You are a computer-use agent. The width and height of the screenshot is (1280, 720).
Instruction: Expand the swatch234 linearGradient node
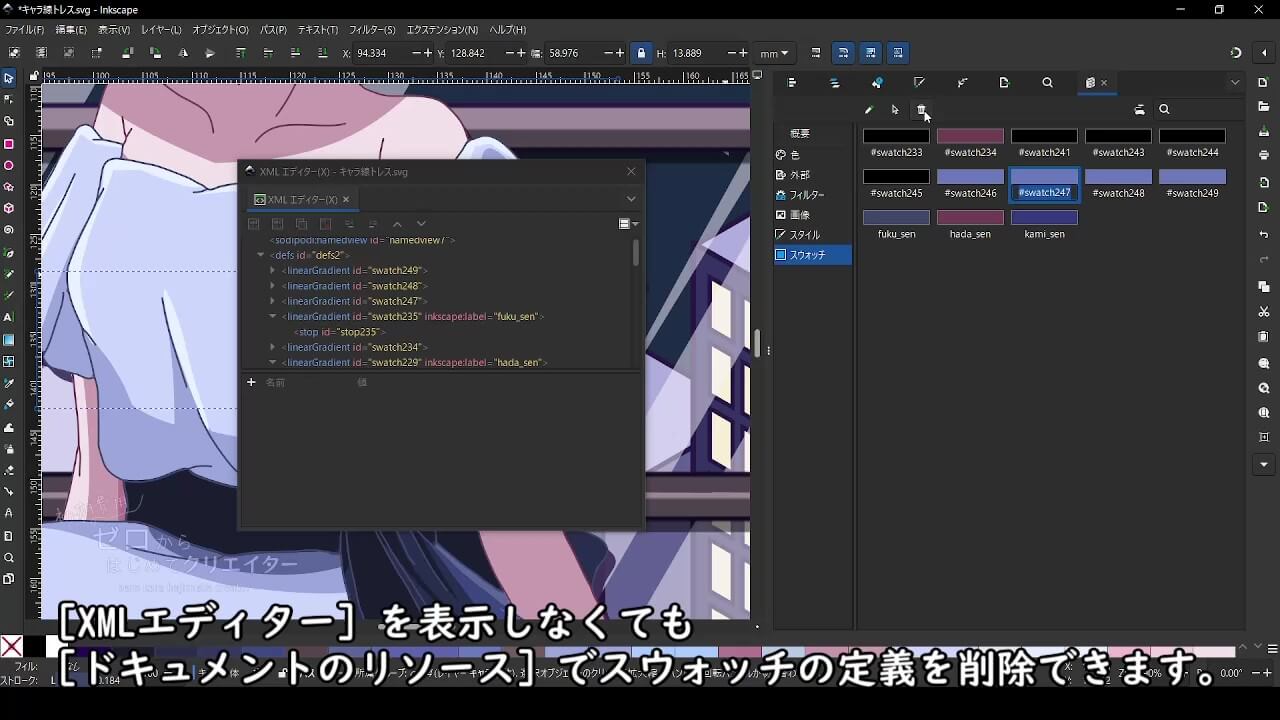click(x=272, y=347)
